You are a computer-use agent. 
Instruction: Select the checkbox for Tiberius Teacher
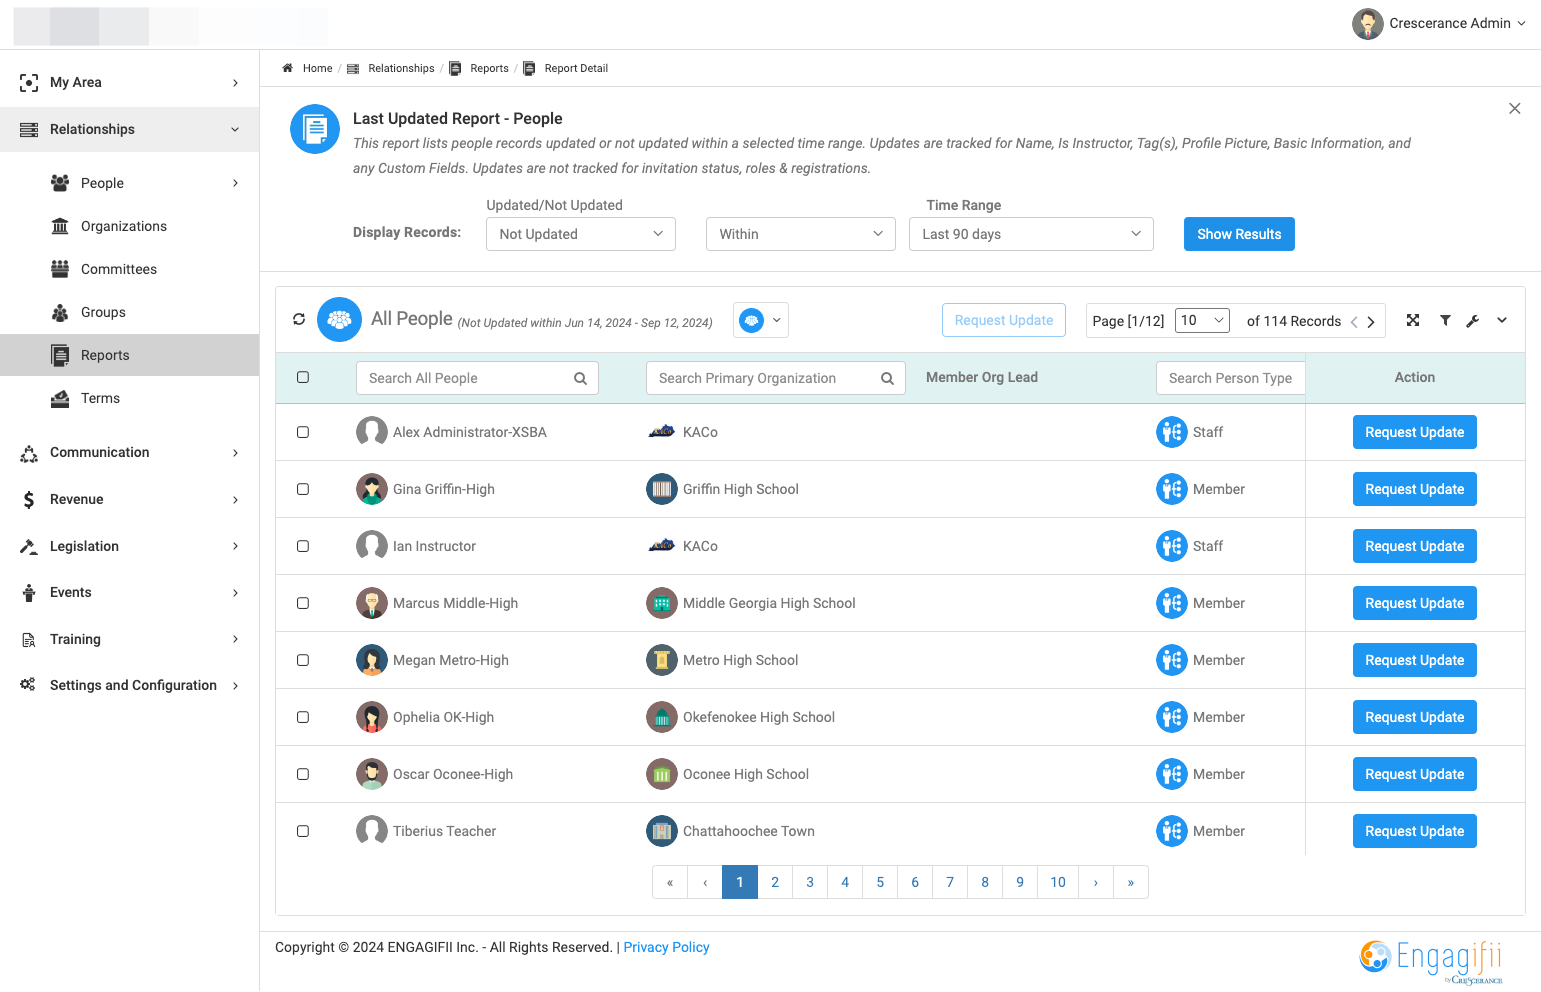(x=303, y=831)
